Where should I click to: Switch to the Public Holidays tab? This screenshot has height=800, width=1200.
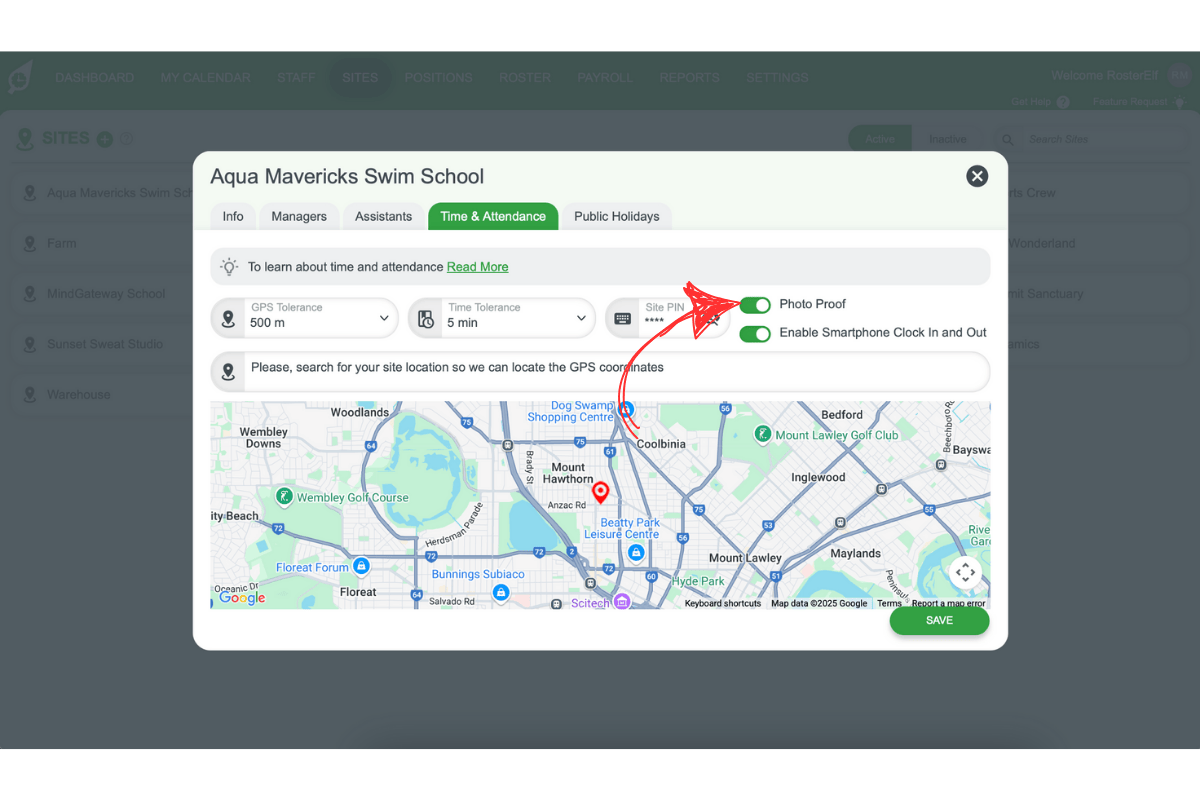pyautogui.click(x=616, y=216)
